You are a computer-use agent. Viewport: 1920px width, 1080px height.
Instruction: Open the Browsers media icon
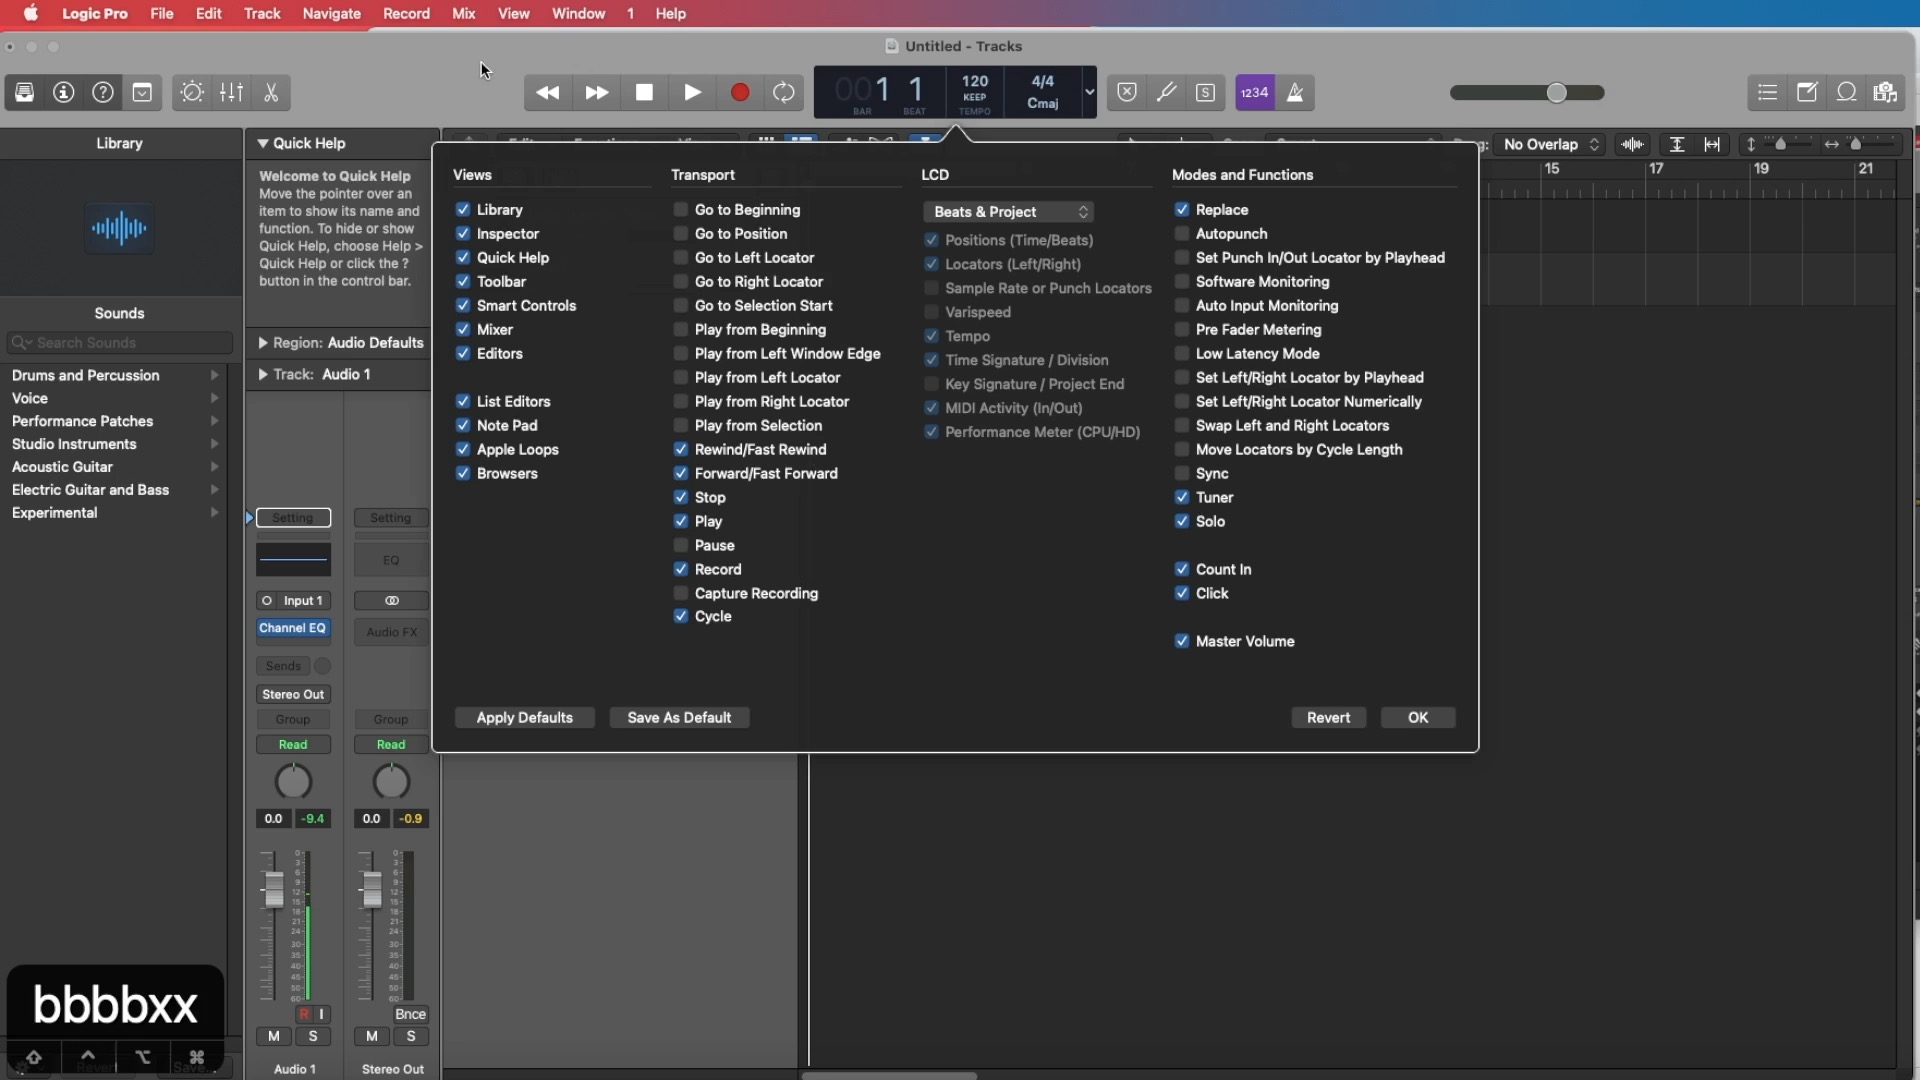pos(1886,93)
